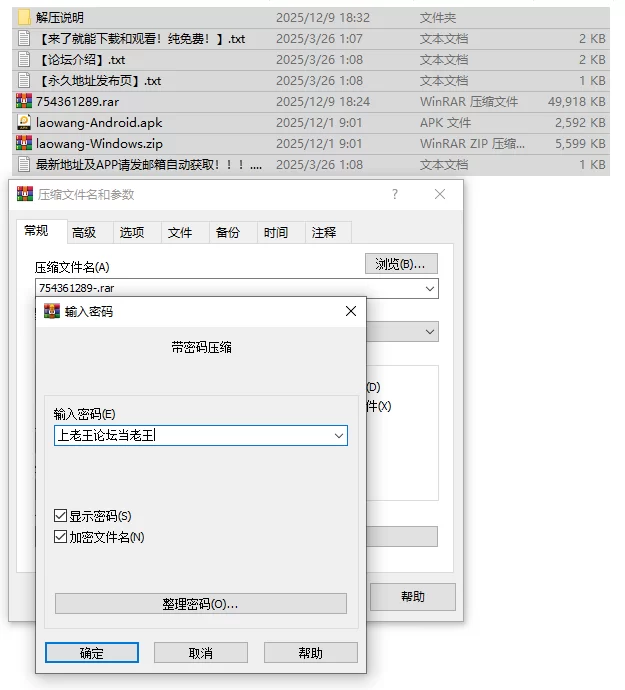The image size is (625, 690).
Task: Click the date 2025/12/9 18:24
Action: pos(323,102)
